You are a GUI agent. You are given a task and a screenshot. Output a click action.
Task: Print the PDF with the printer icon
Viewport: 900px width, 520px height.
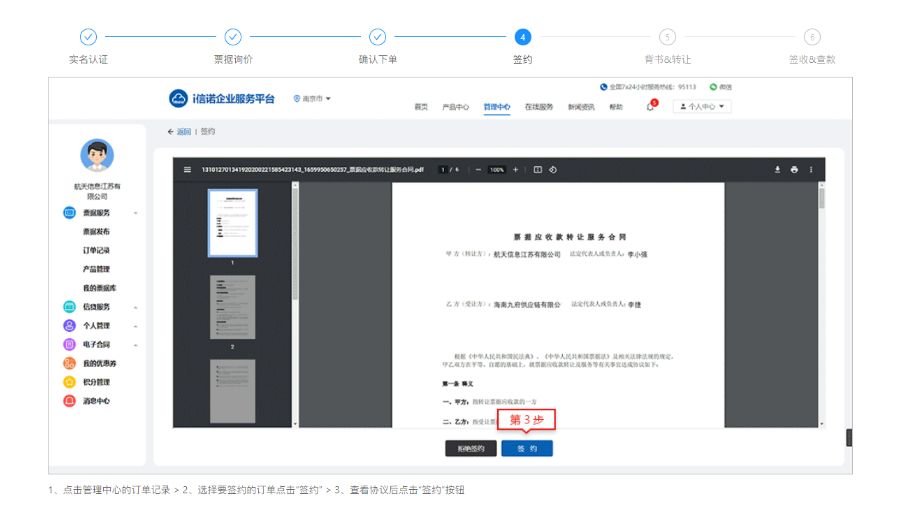794,170
